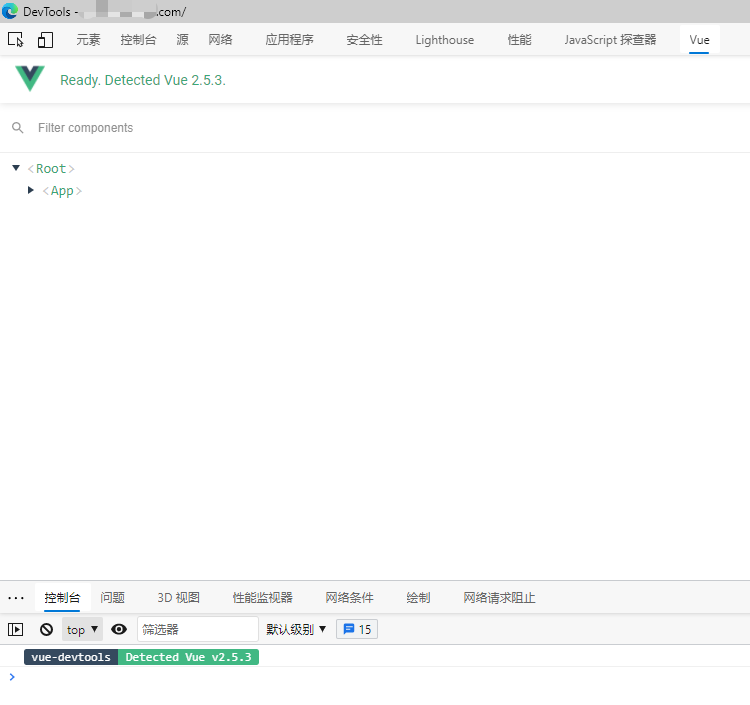The image size is (750, 705).
Task: Open the 网络 tab
Action: pyautogui.click(x=221, y=40)
